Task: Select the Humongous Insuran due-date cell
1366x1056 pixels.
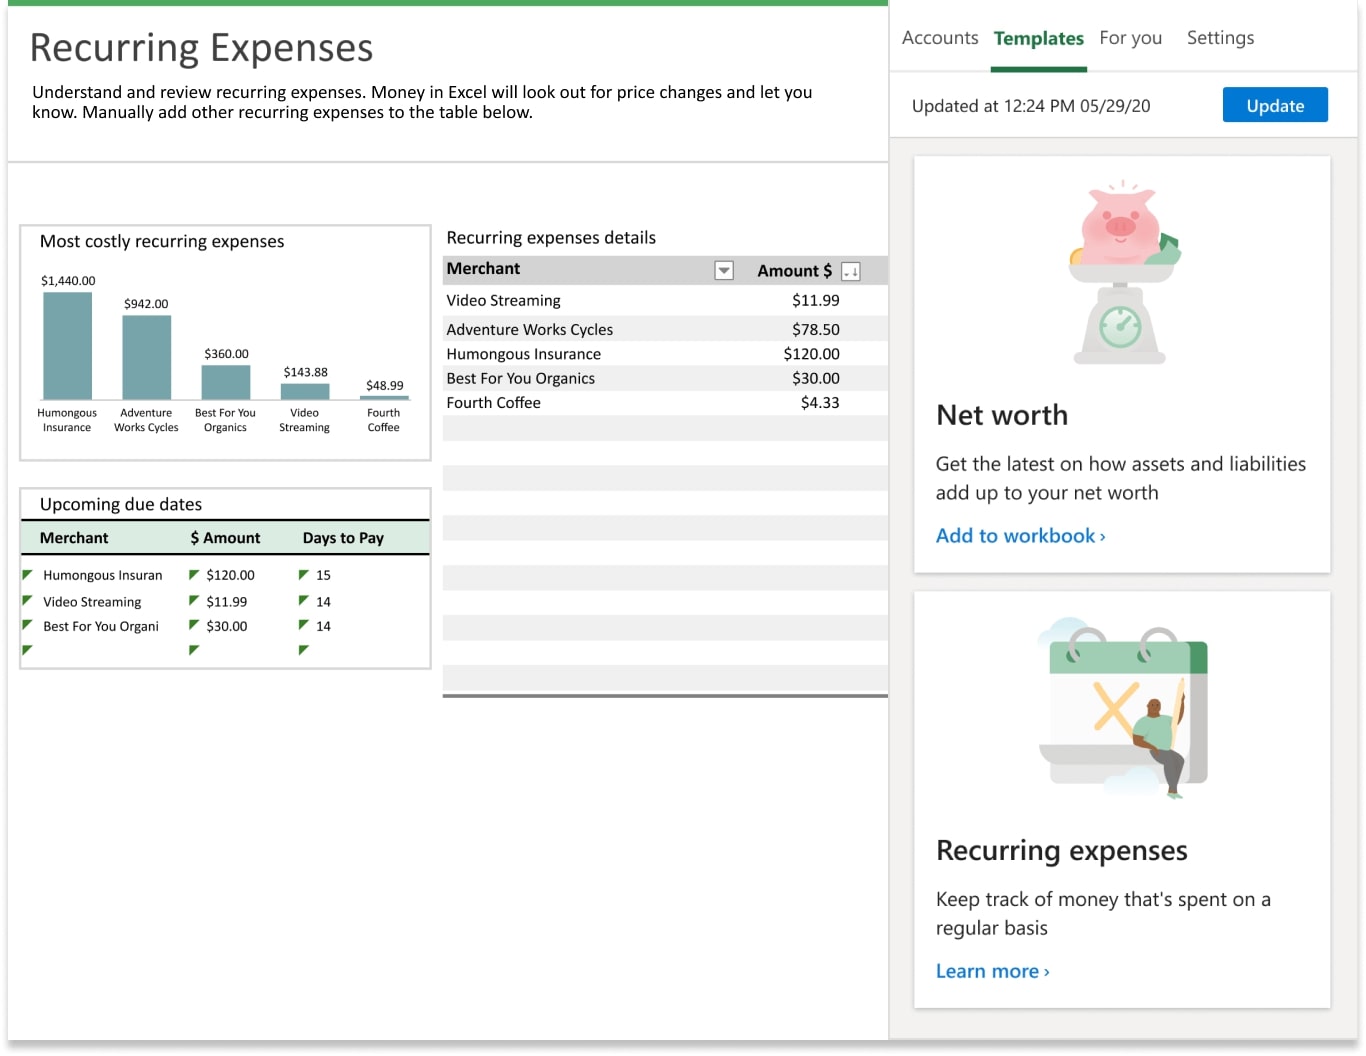Action: 102,575
